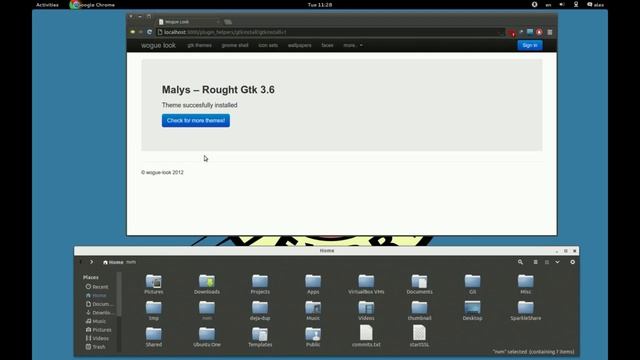640x360 pixels.
Task: Select the thumbnail folder
Action: coord(419,311)
